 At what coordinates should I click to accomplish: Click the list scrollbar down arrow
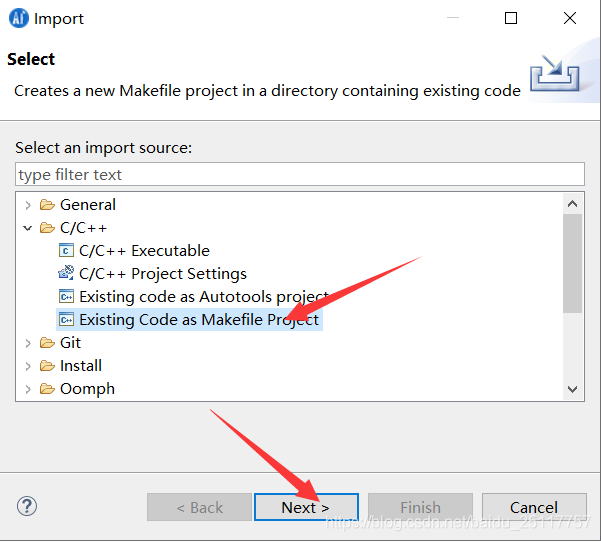573,389
